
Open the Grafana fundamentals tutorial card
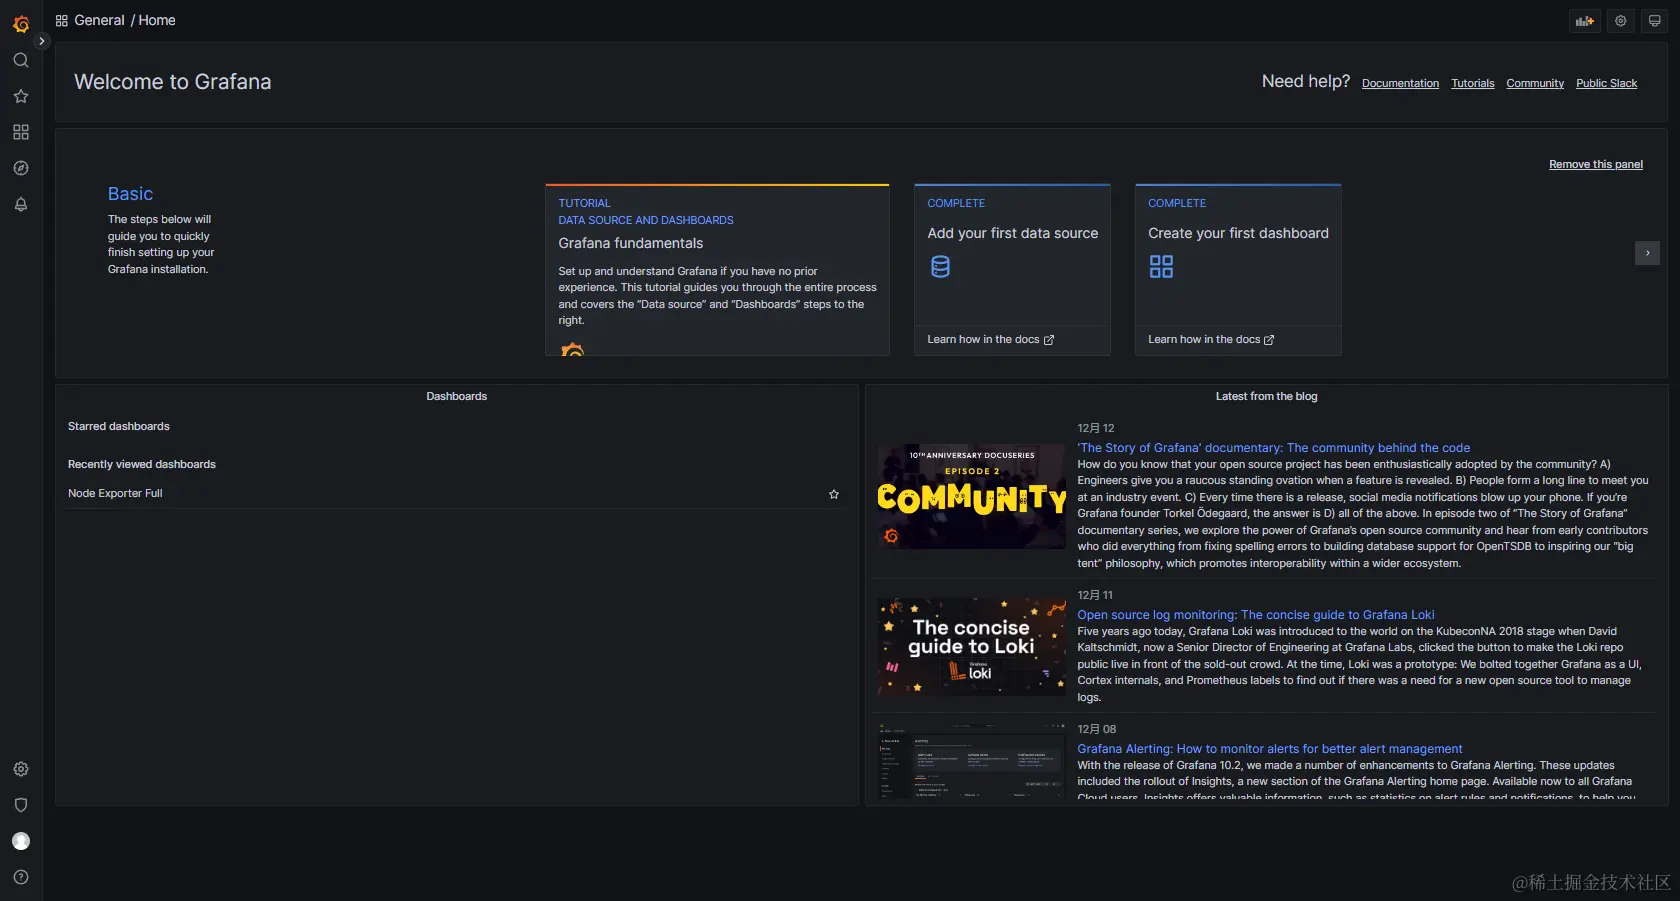pyautogui.click(x=717, y=270)
